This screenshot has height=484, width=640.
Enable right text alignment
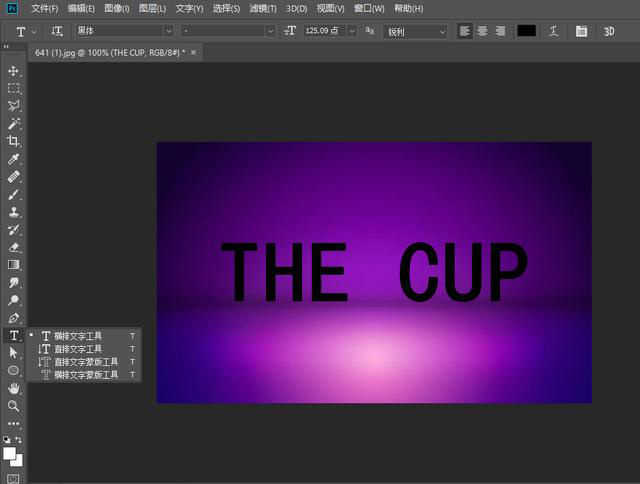pos(499,32)
